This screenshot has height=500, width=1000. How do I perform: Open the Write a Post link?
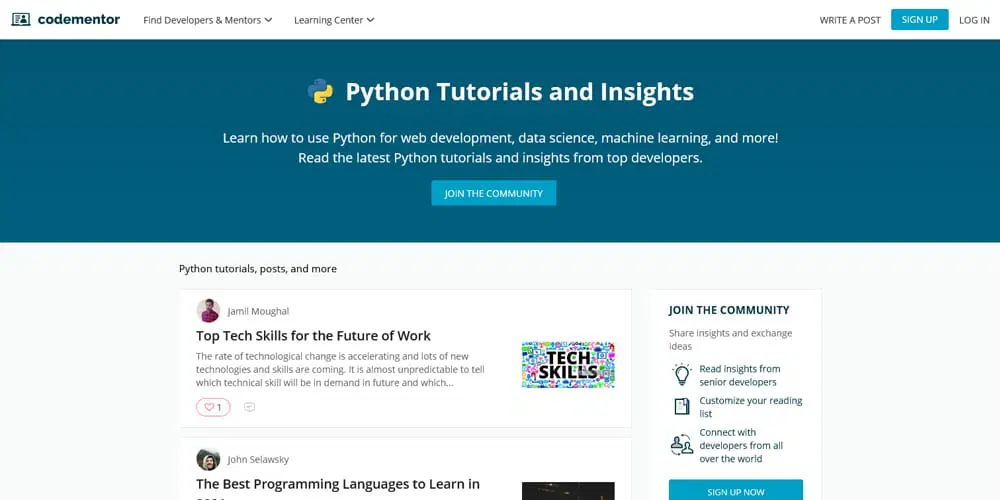click(850, 20)
